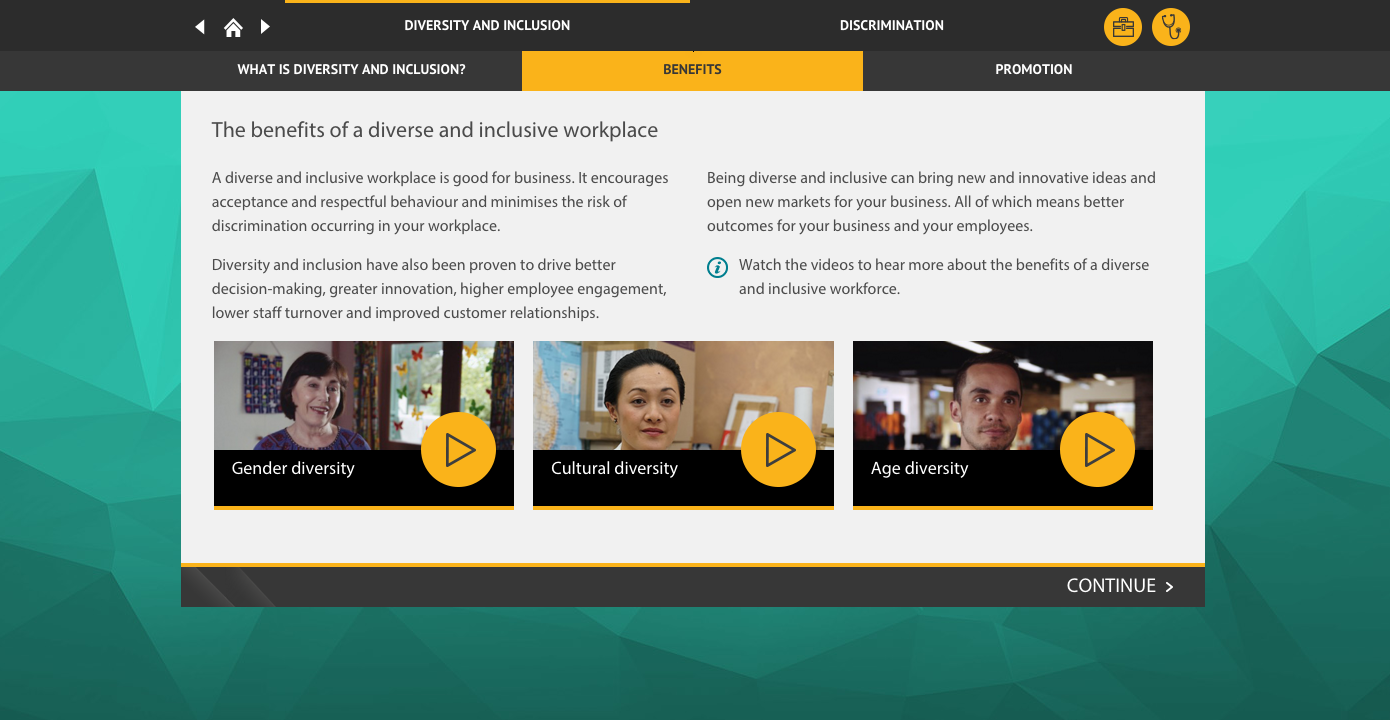Open 'What is diversity and inclusion?' tab
The image size is (1390, 720).
coord(351,70)
